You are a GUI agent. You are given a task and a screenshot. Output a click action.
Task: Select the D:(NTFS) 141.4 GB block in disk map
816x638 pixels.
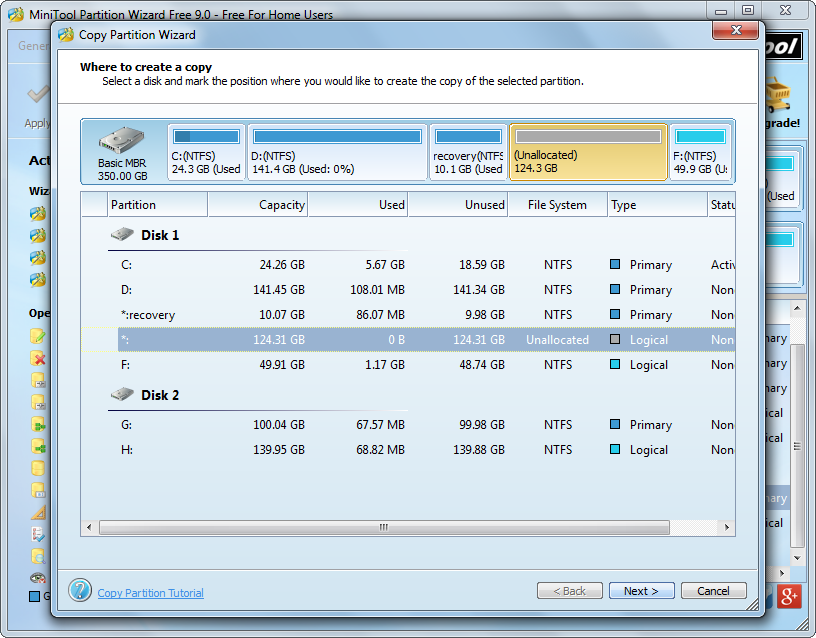337,152
